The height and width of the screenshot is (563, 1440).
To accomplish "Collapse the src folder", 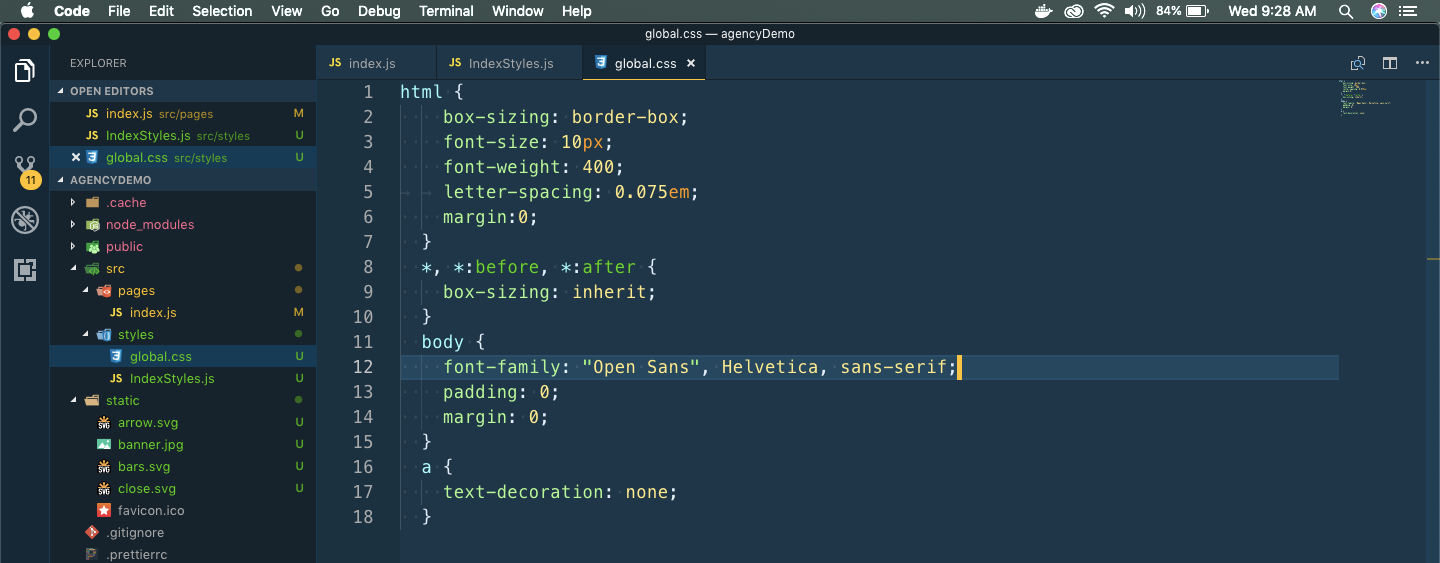I will tap(115, 268).
